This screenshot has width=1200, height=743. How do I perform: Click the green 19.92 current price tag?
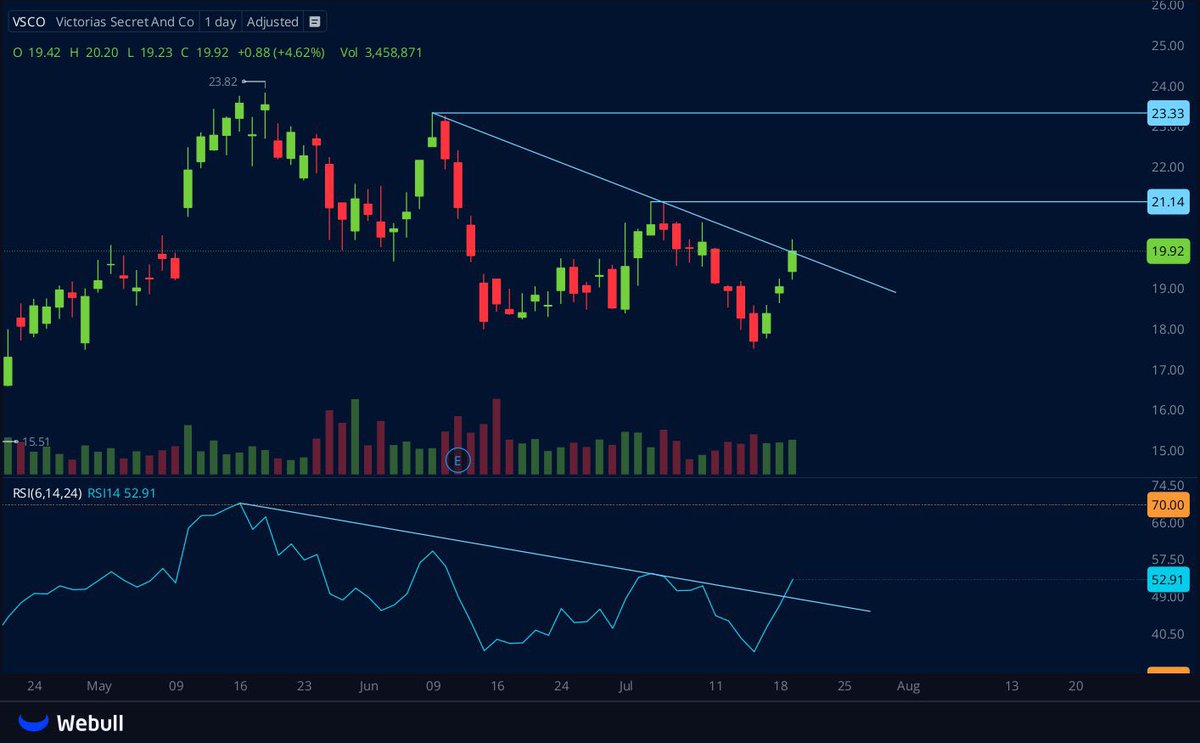tap(1167, 251)
